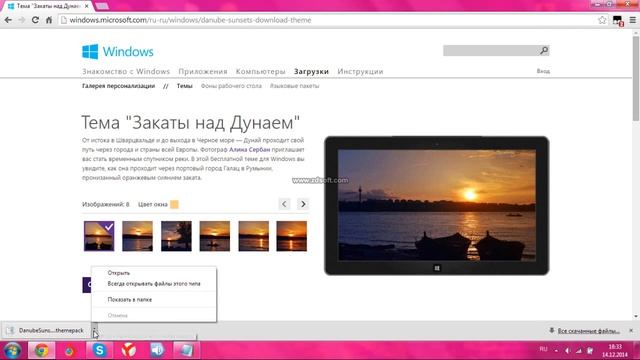Click the network signal tray icon
Screen dimensions: 640x360
coord(578,351)
